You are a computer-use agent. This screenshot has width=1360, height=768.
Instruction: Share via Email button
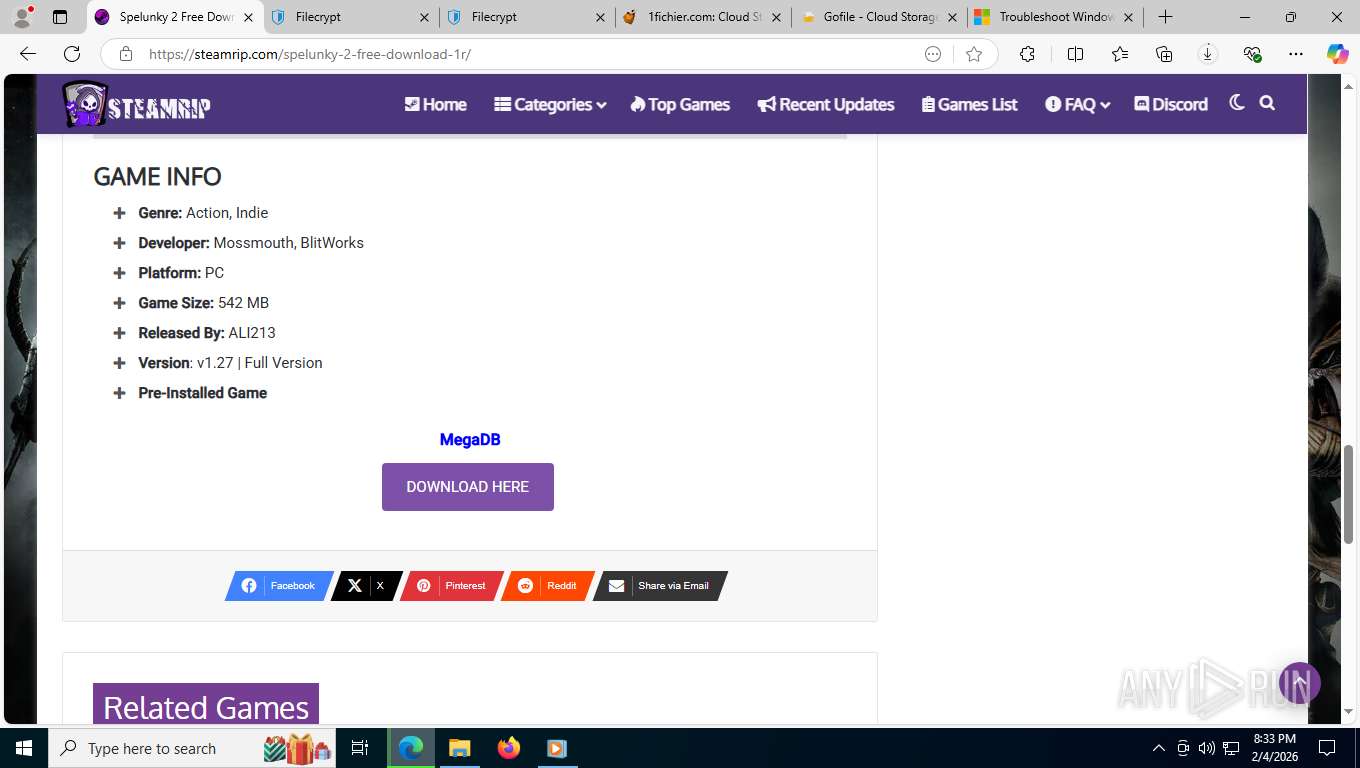(660, 586)
